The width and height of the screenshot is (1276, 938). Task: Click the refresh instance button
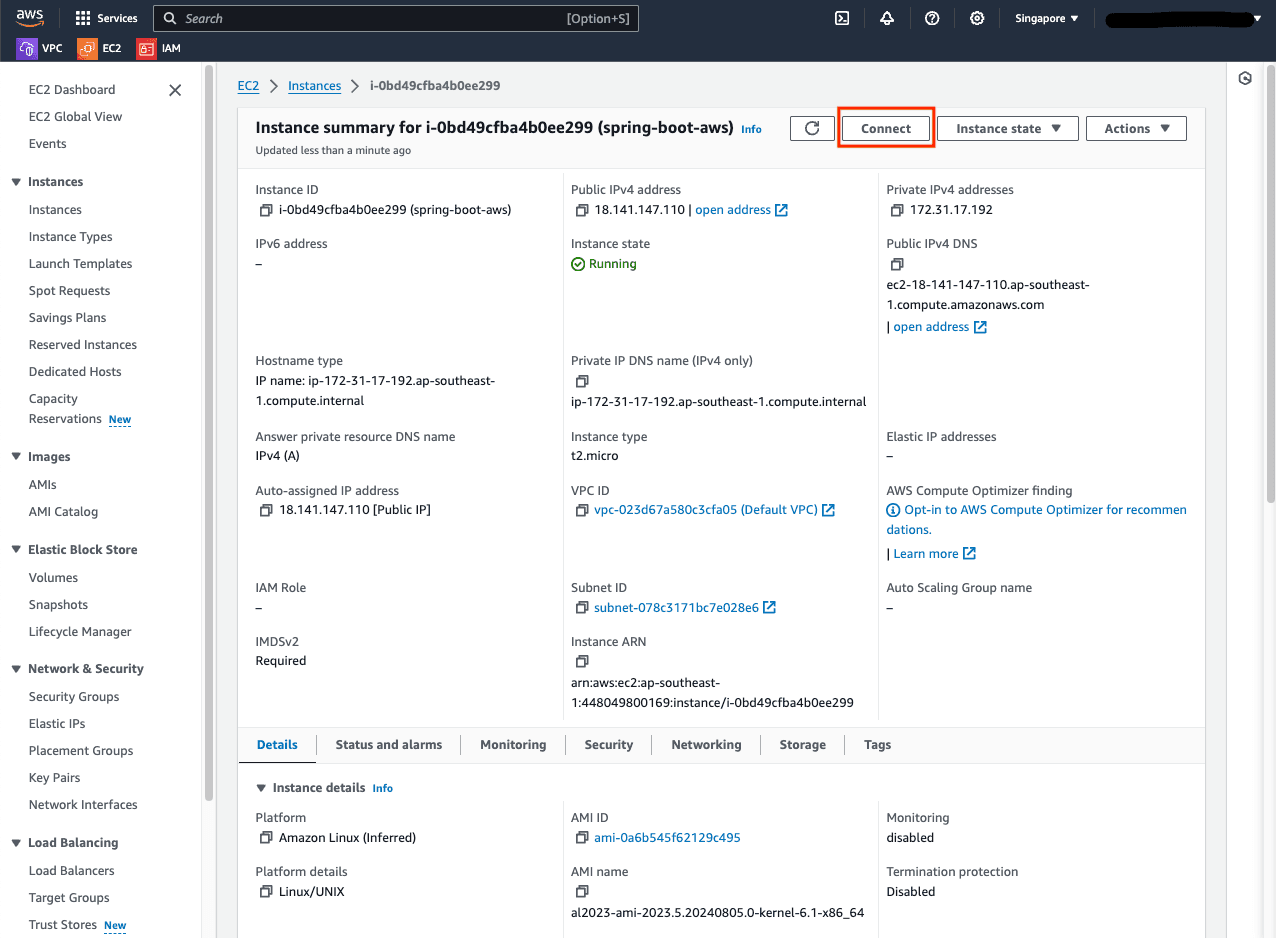(812, 128)
